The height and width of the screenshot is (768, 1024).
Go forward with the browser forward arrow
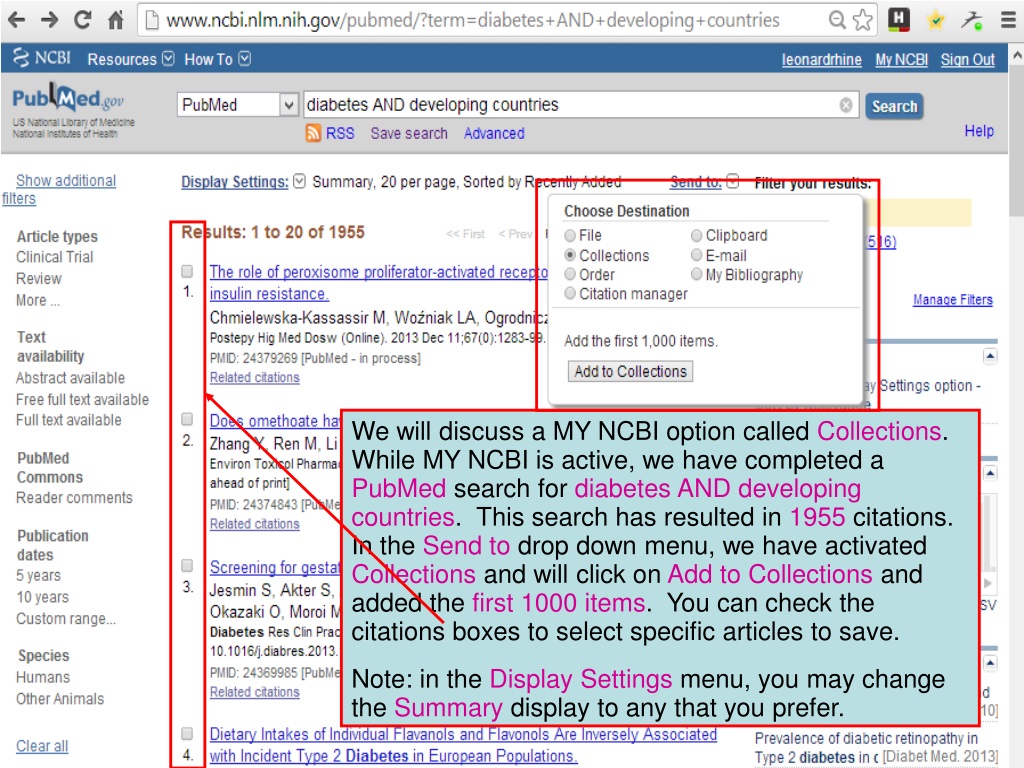pyautogui.click(x=50, y=20)
